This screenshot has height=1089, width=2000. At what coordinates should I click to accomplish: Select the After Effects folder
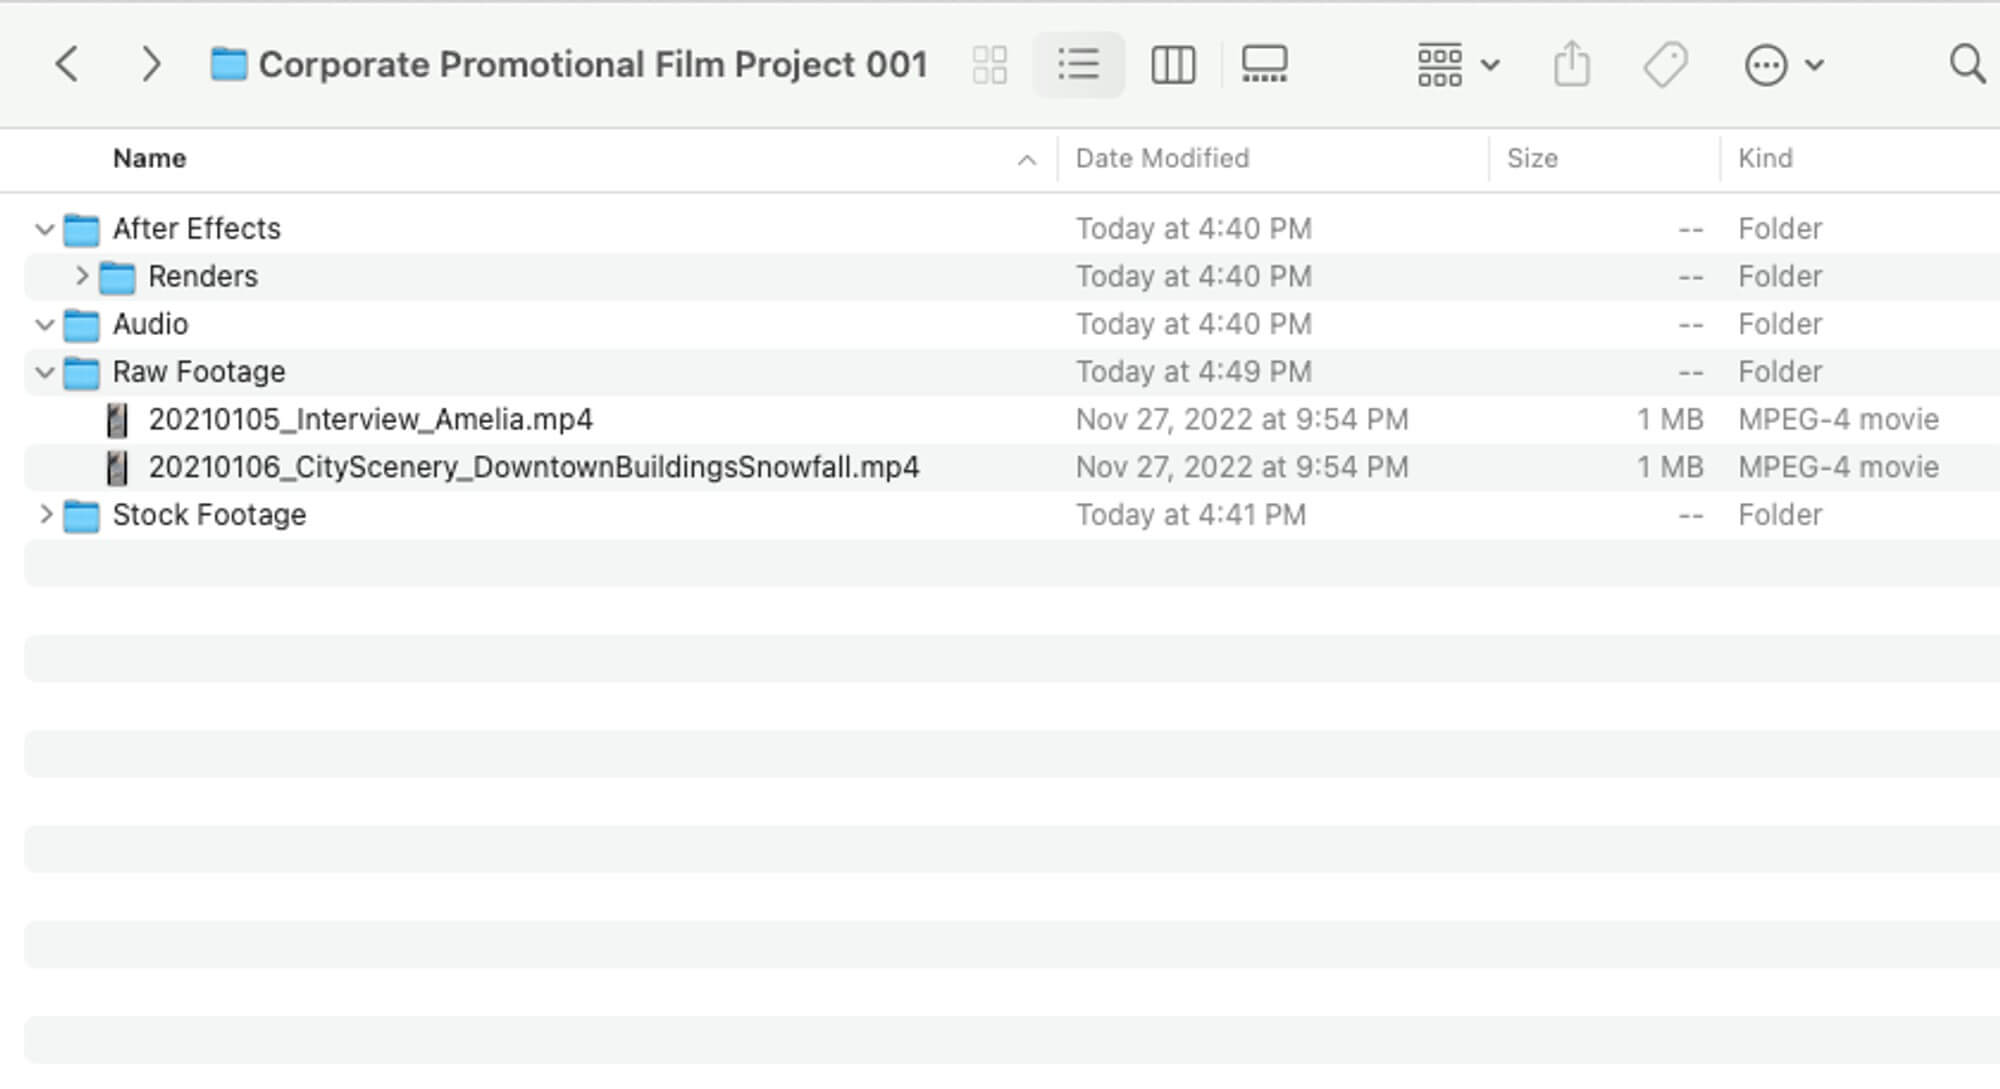tap(194, 228)
